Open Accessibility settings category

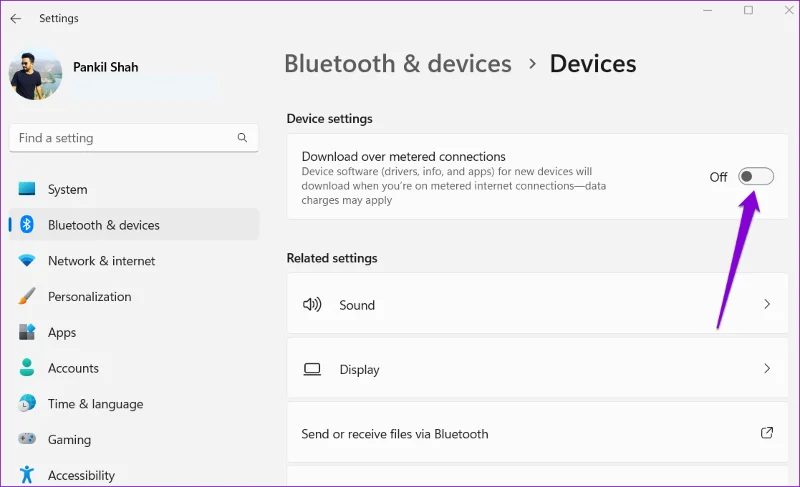134,475
